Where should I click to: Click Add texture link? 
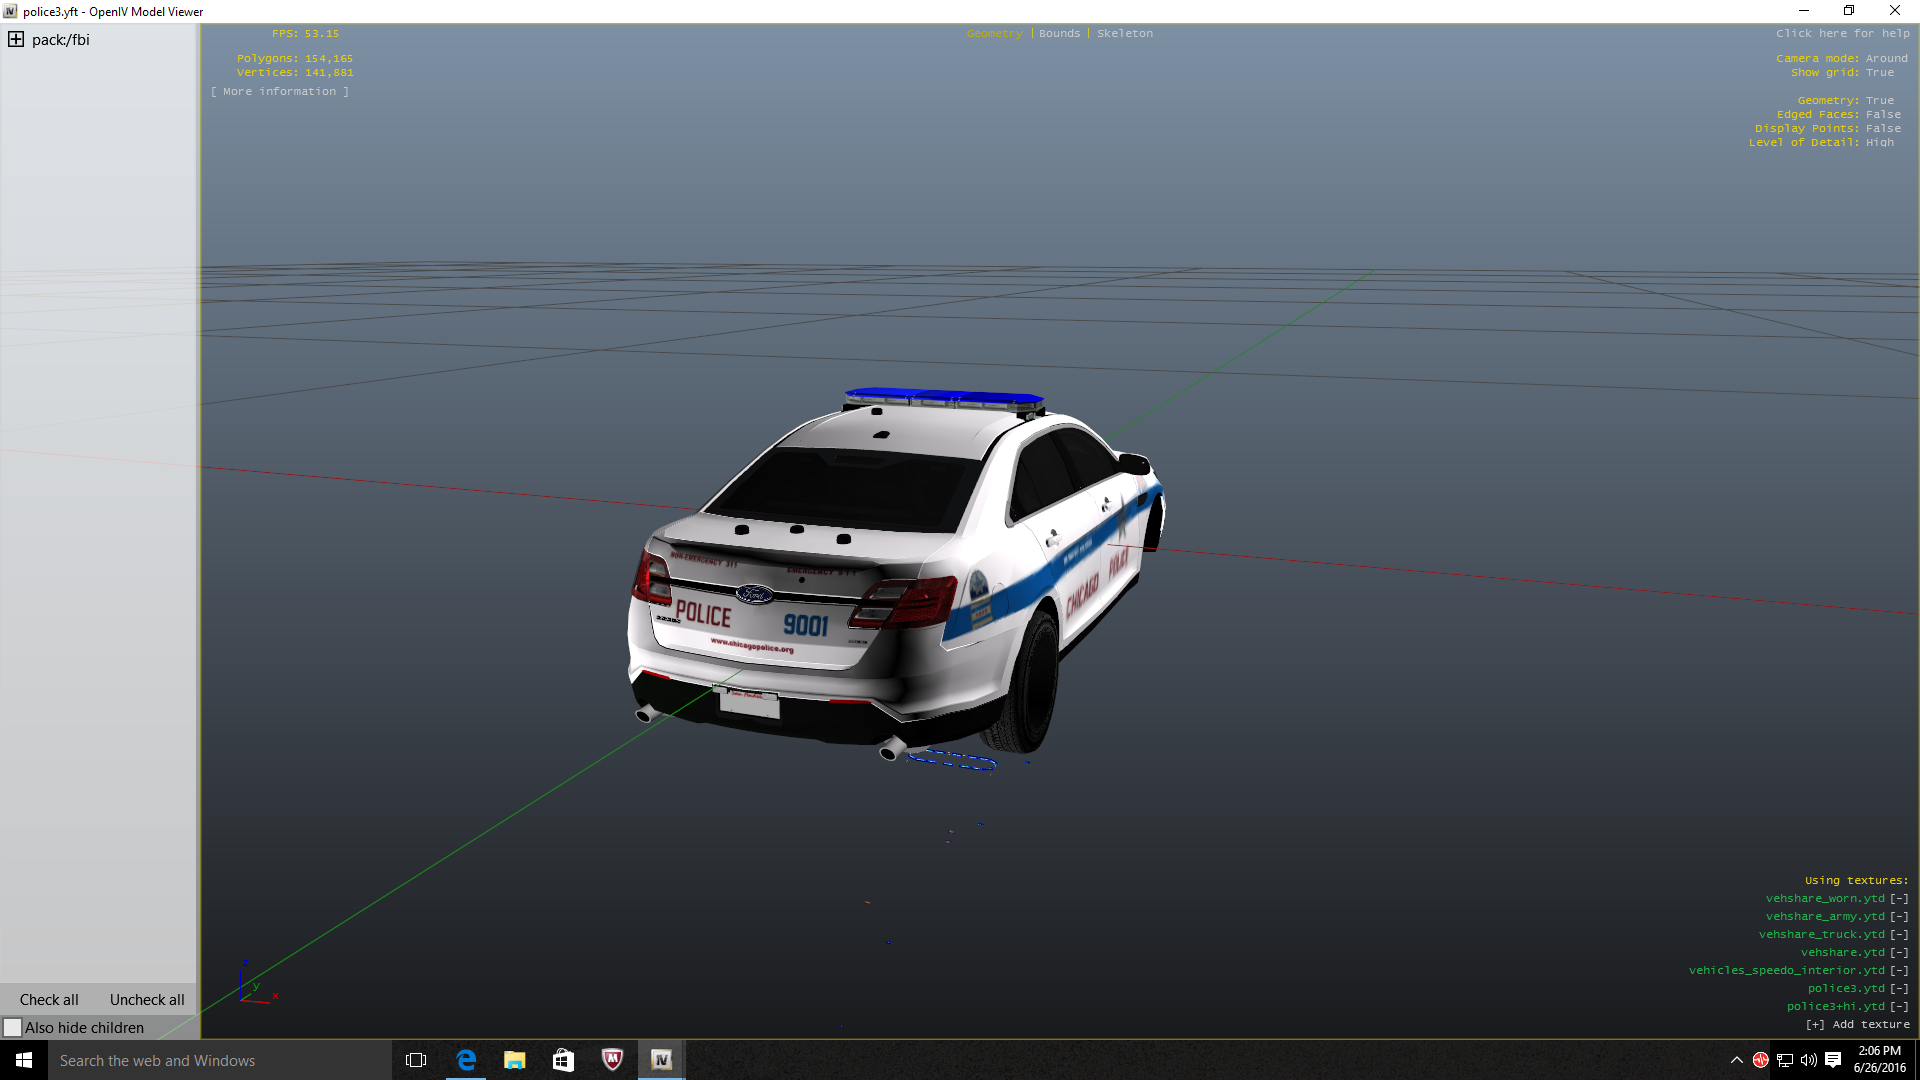(x=1857, y=1024)
